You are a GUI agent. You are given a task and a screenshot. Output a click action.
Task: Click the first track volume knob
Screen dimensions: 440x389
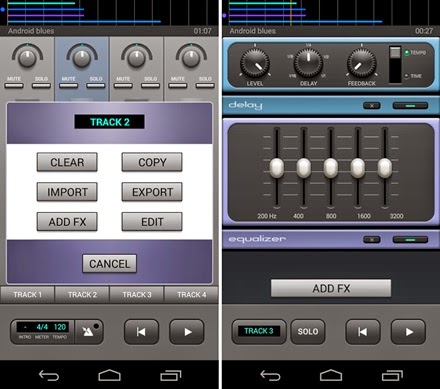click(x=27, y=58)
